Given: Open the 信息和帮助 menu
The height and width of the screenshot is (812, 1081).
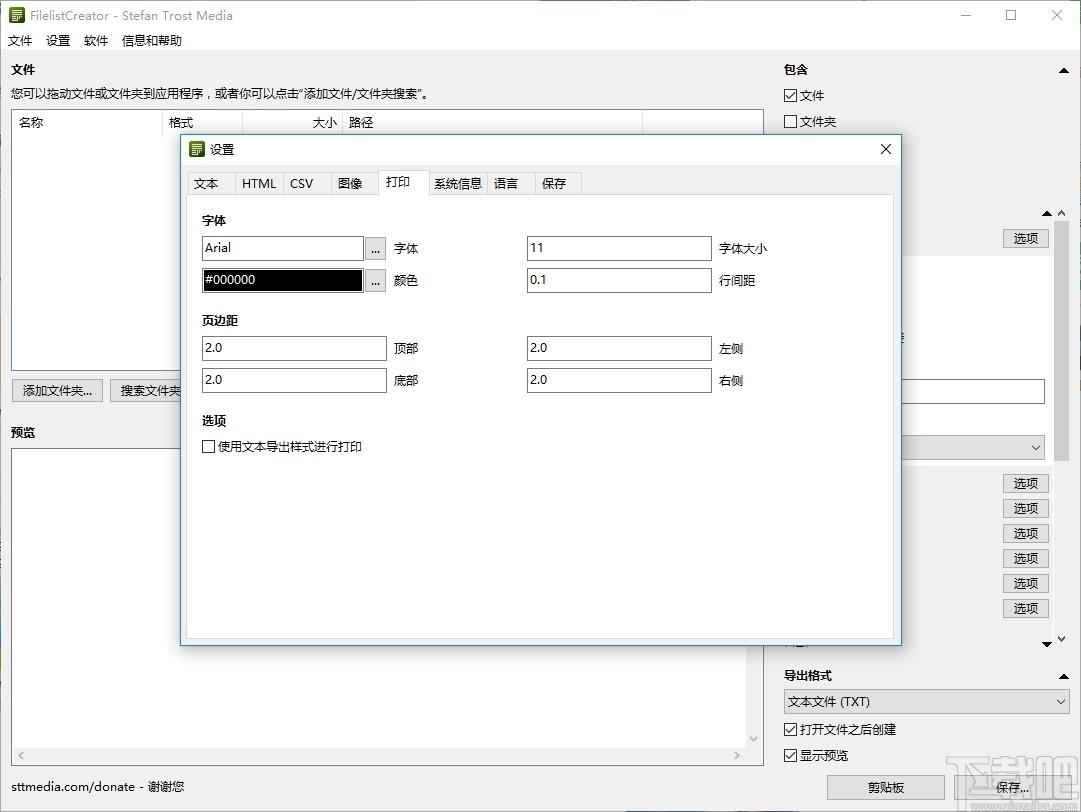Looking at the screenshot, I should [152, 41].
